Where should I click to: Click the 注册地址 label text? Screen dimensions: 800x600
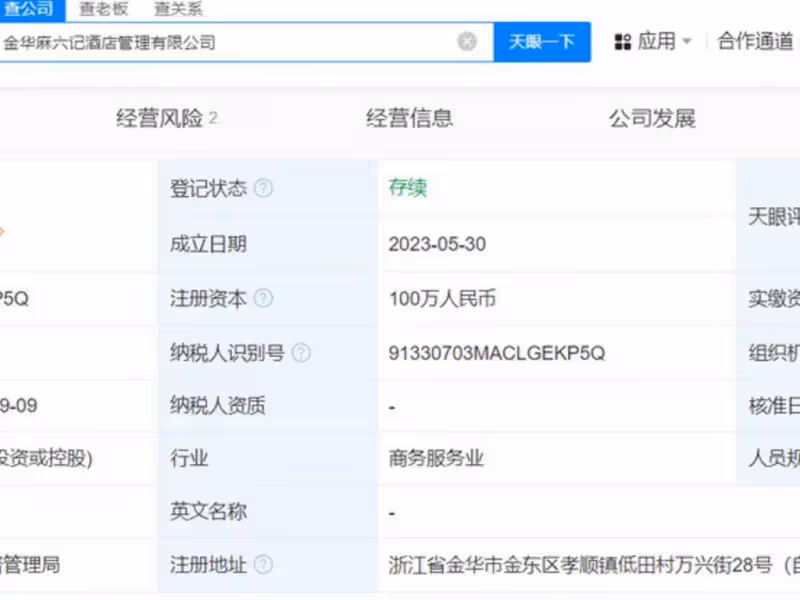[208, 565]
